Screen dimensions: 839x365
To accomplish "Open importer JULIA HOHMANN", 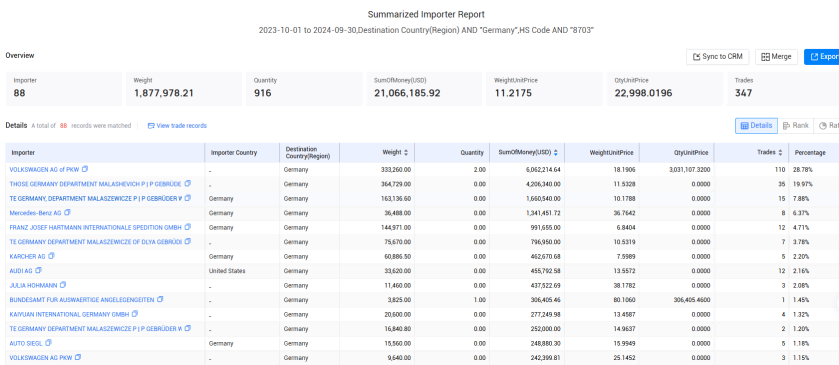I will coord(33,285).
